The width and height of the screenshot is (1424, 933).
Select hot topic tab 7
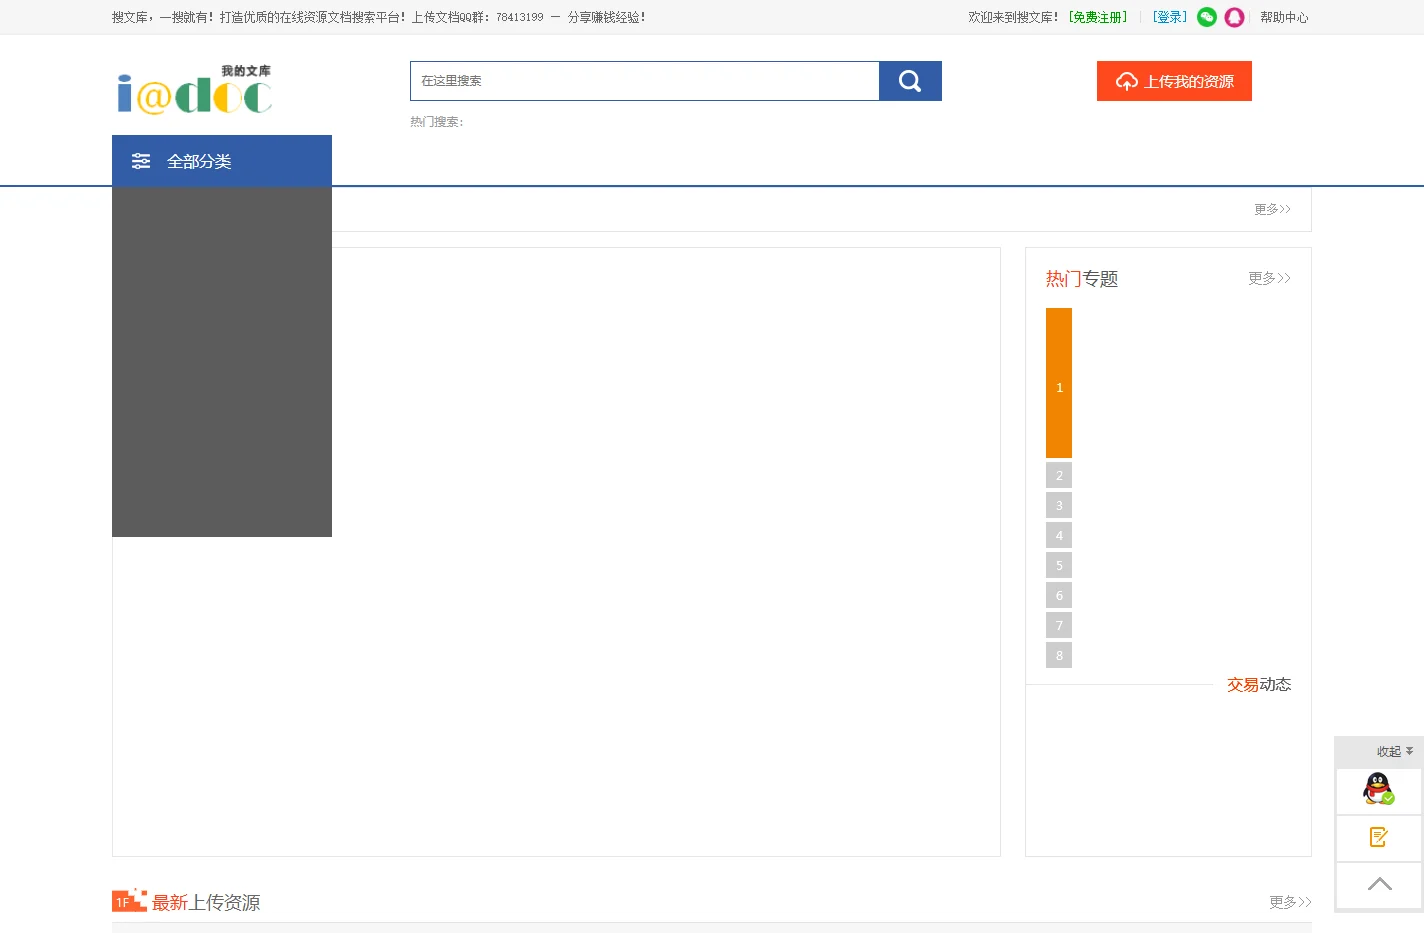click(1059, 625)
